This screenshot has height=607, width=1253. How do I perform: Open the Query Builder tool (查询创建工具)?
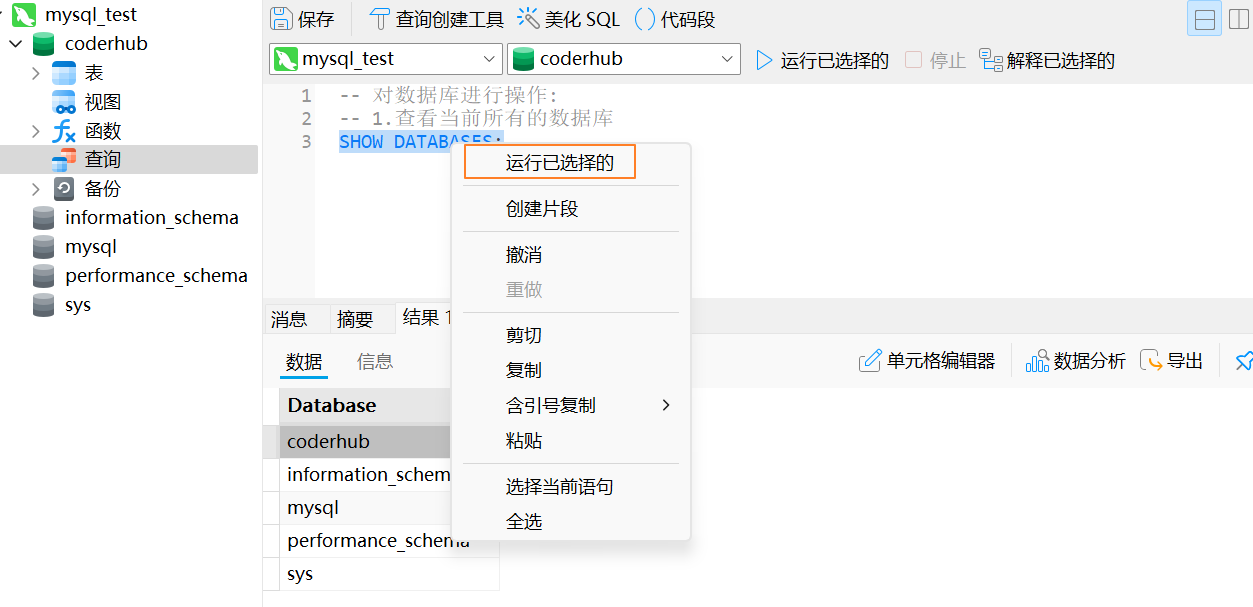pos(380,19)
